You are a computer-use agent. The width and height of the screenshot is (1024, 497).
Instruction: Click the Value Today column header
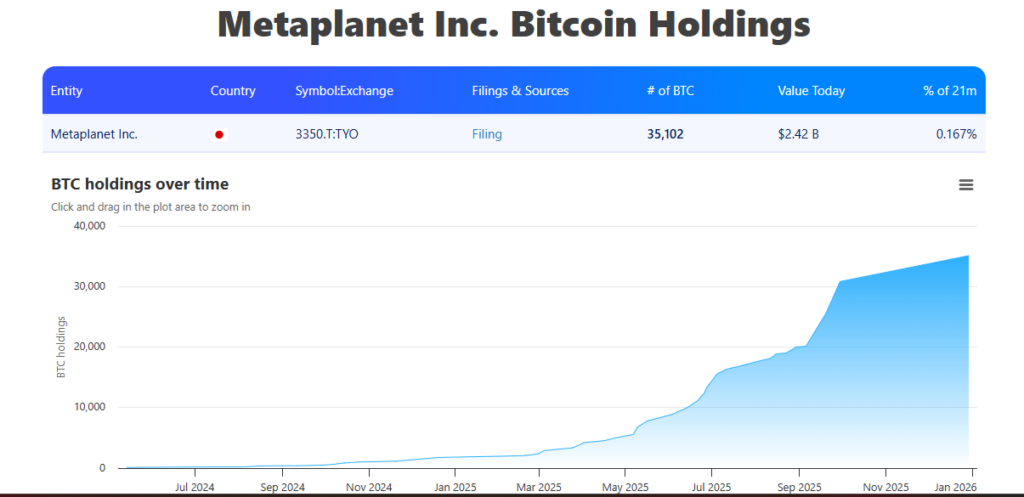coord(811,91)
